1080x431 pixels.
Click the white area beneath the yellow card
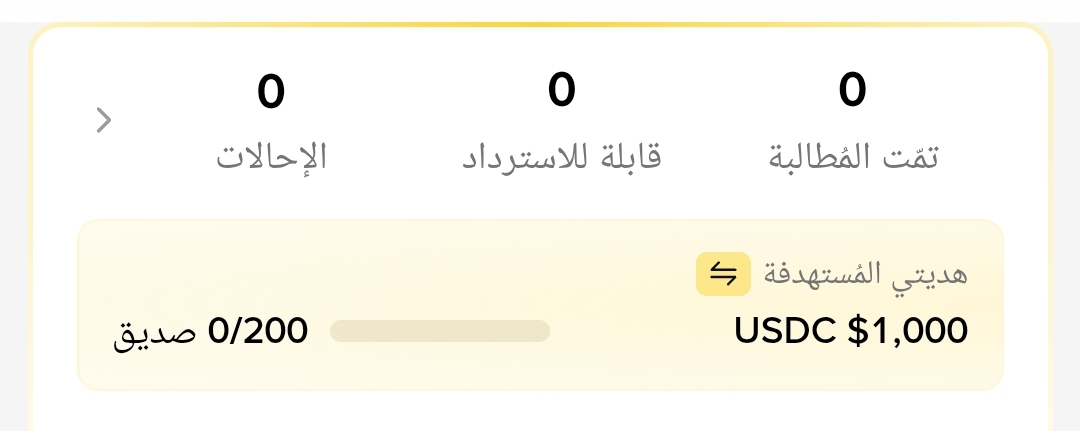[x=540, y=412]
